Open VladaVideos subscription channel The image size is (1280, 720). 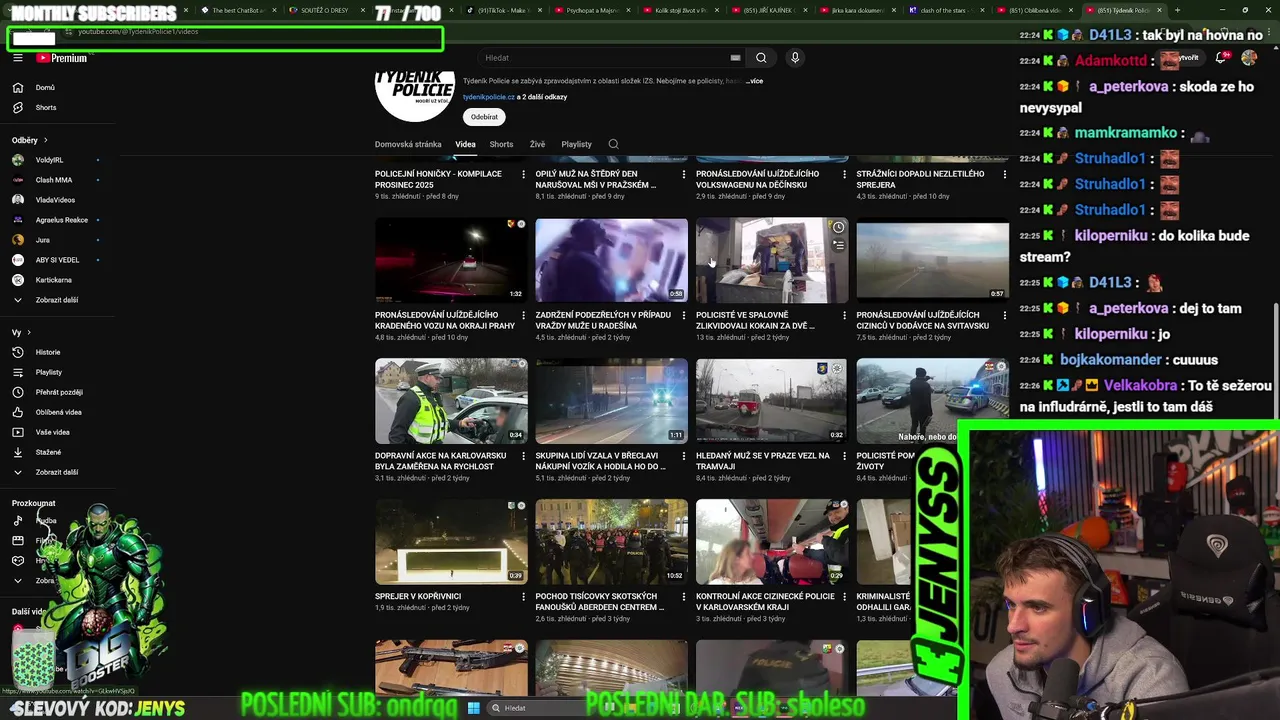click(x=55, y=200)
